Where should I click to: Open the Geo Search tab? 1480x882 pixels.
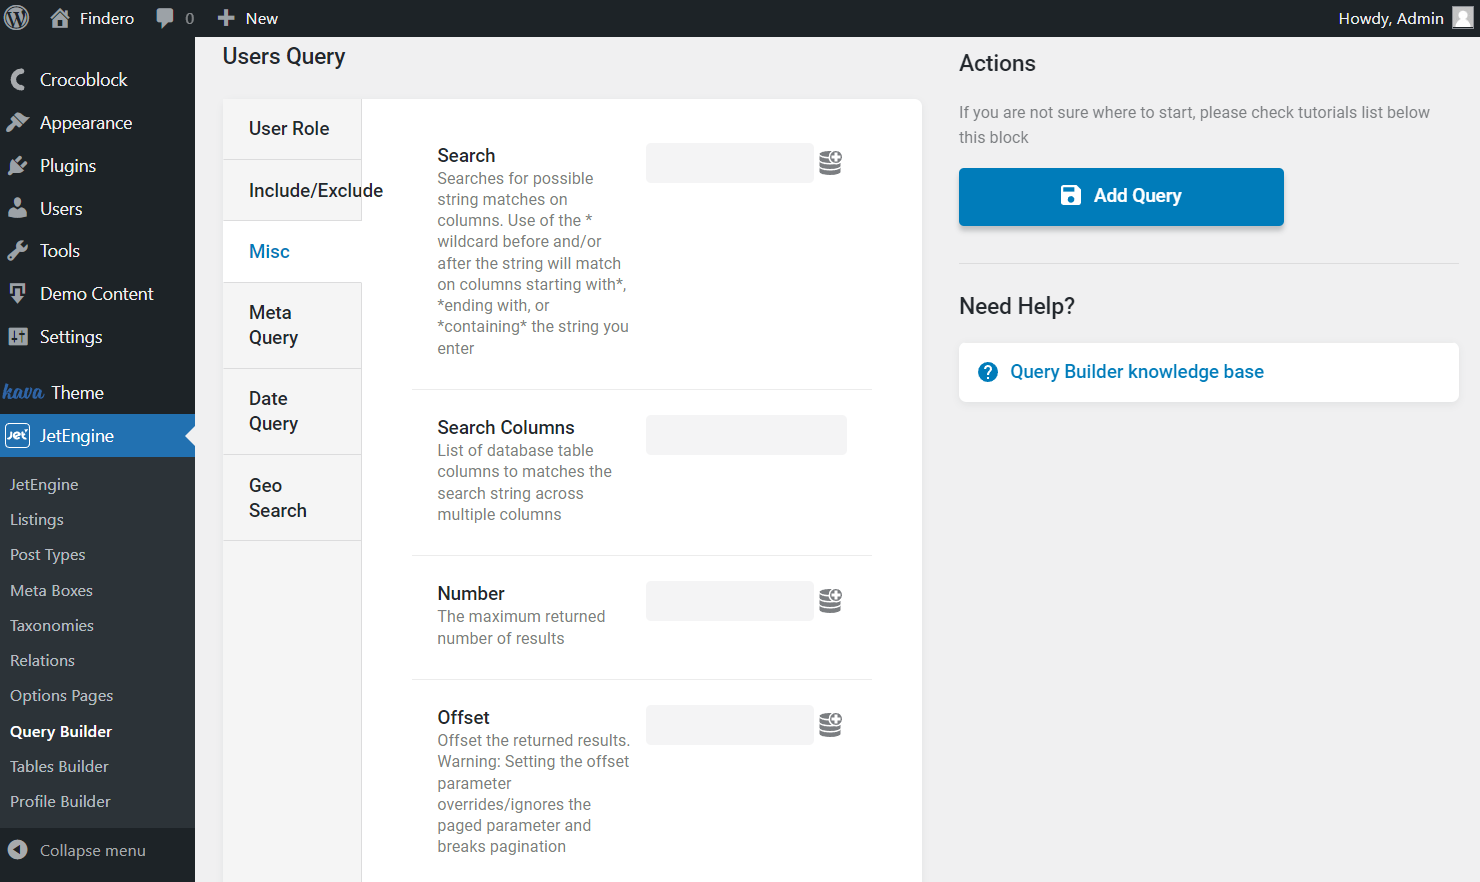(x=292, y=497)
